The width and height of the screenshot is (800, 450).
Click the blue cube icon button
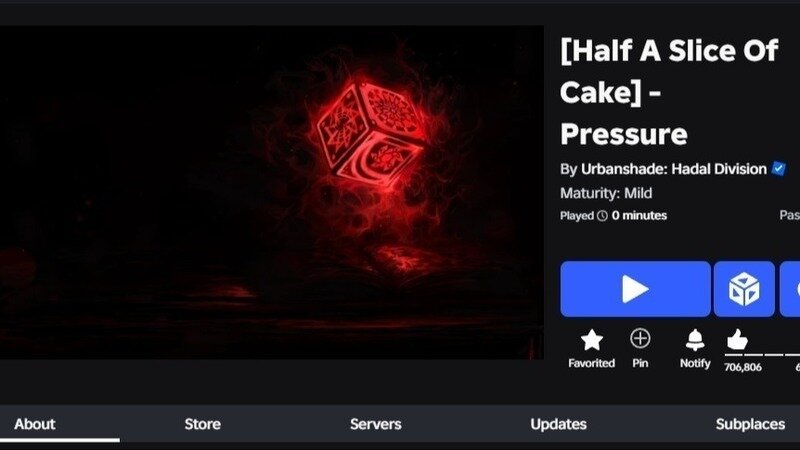744,289
